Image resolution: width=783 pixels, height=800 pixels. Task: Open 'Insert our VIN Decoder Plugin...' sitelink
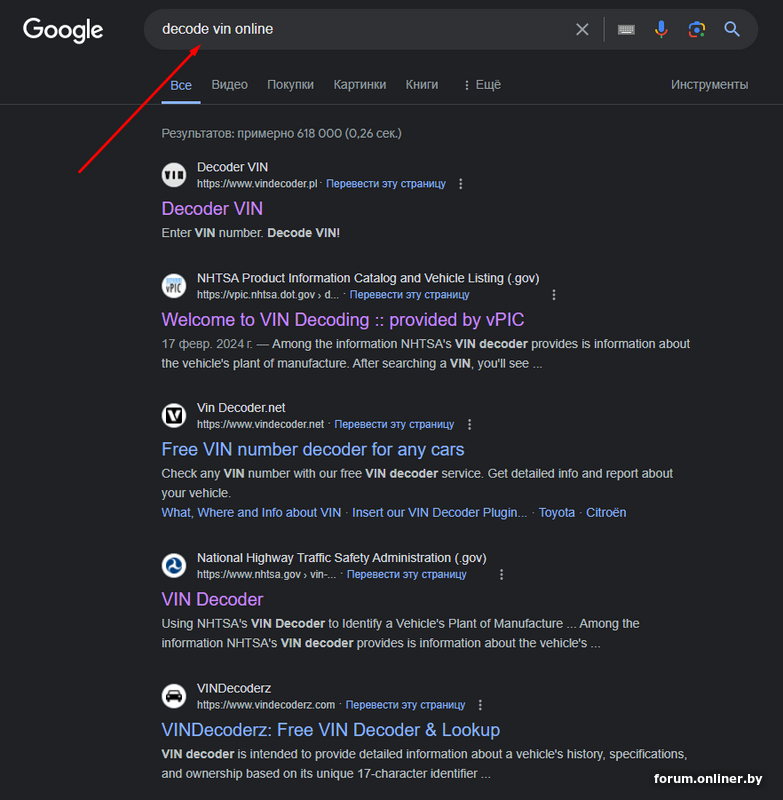tap(439, 513)
